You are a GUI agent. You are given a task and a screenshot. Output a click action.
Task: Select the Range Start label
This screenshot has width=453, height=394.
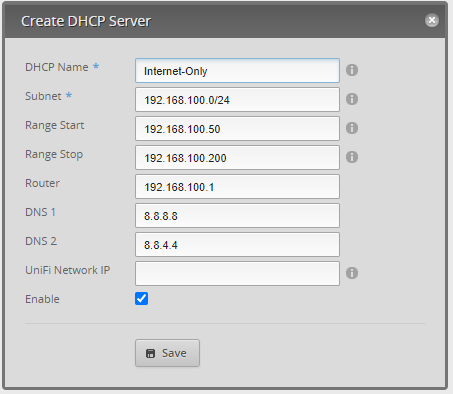pos(55,126)
